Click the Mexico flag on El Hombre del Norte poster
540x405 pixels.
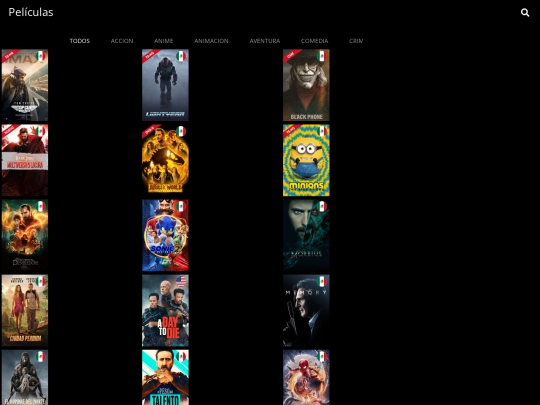[x=41, y=356]
